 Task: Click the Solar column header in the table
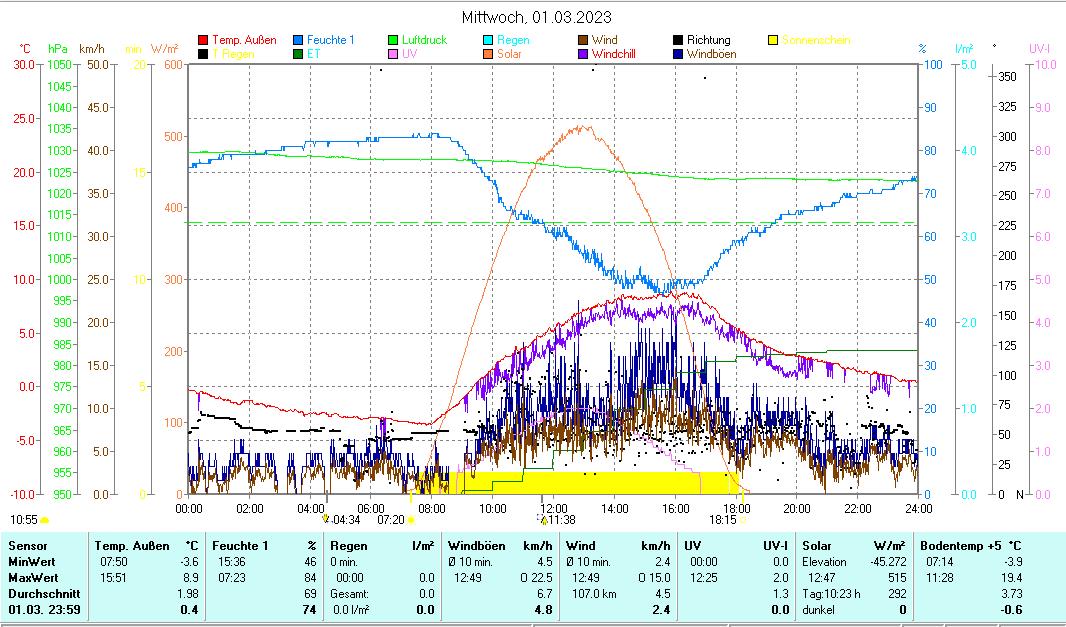[x=815, y=546]
